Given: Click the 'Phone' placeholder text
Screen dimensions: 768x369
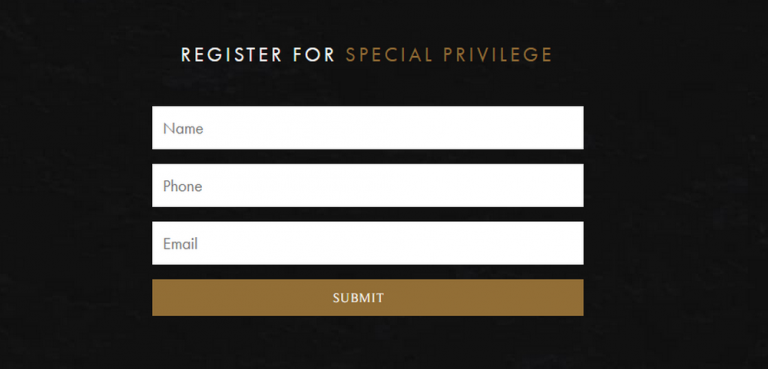Looking at the screenshot, I should [x=183, y=186].
